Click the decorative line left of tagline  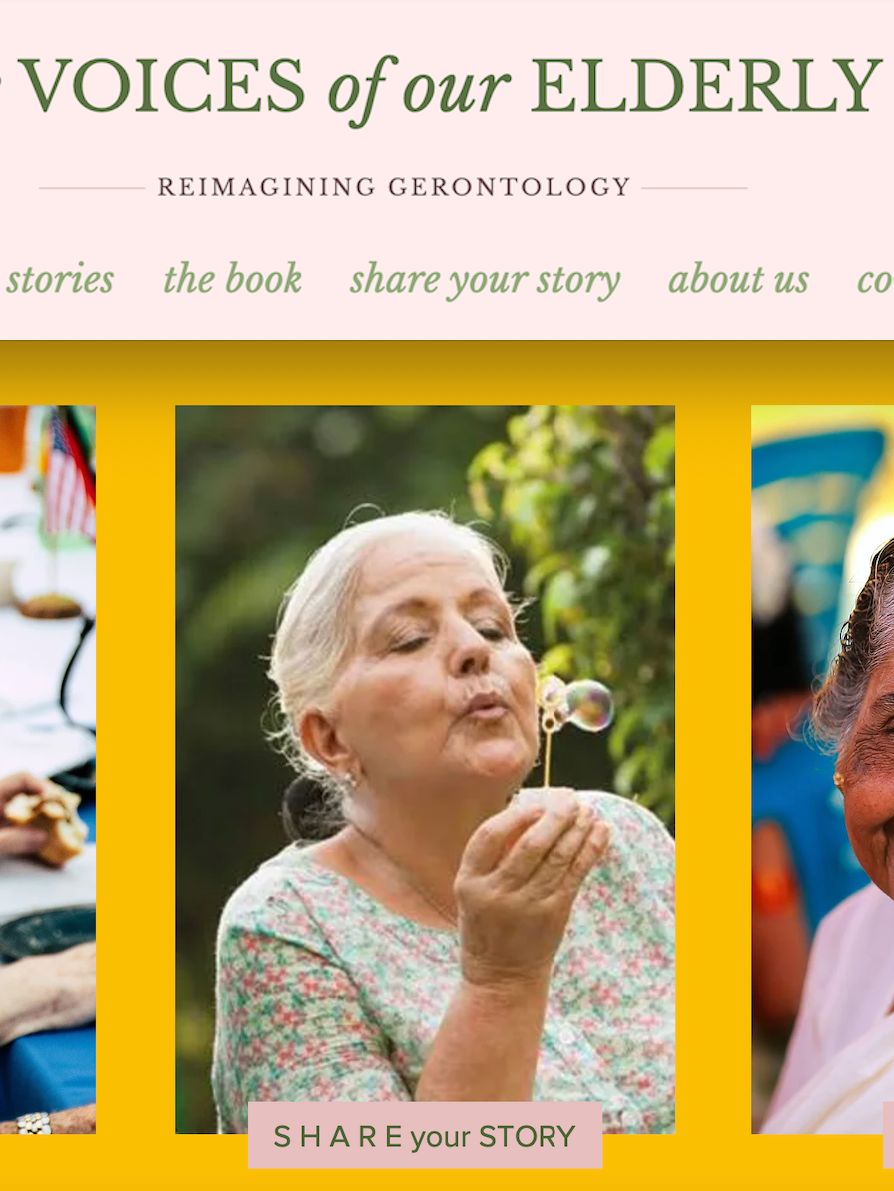point(92,188)
